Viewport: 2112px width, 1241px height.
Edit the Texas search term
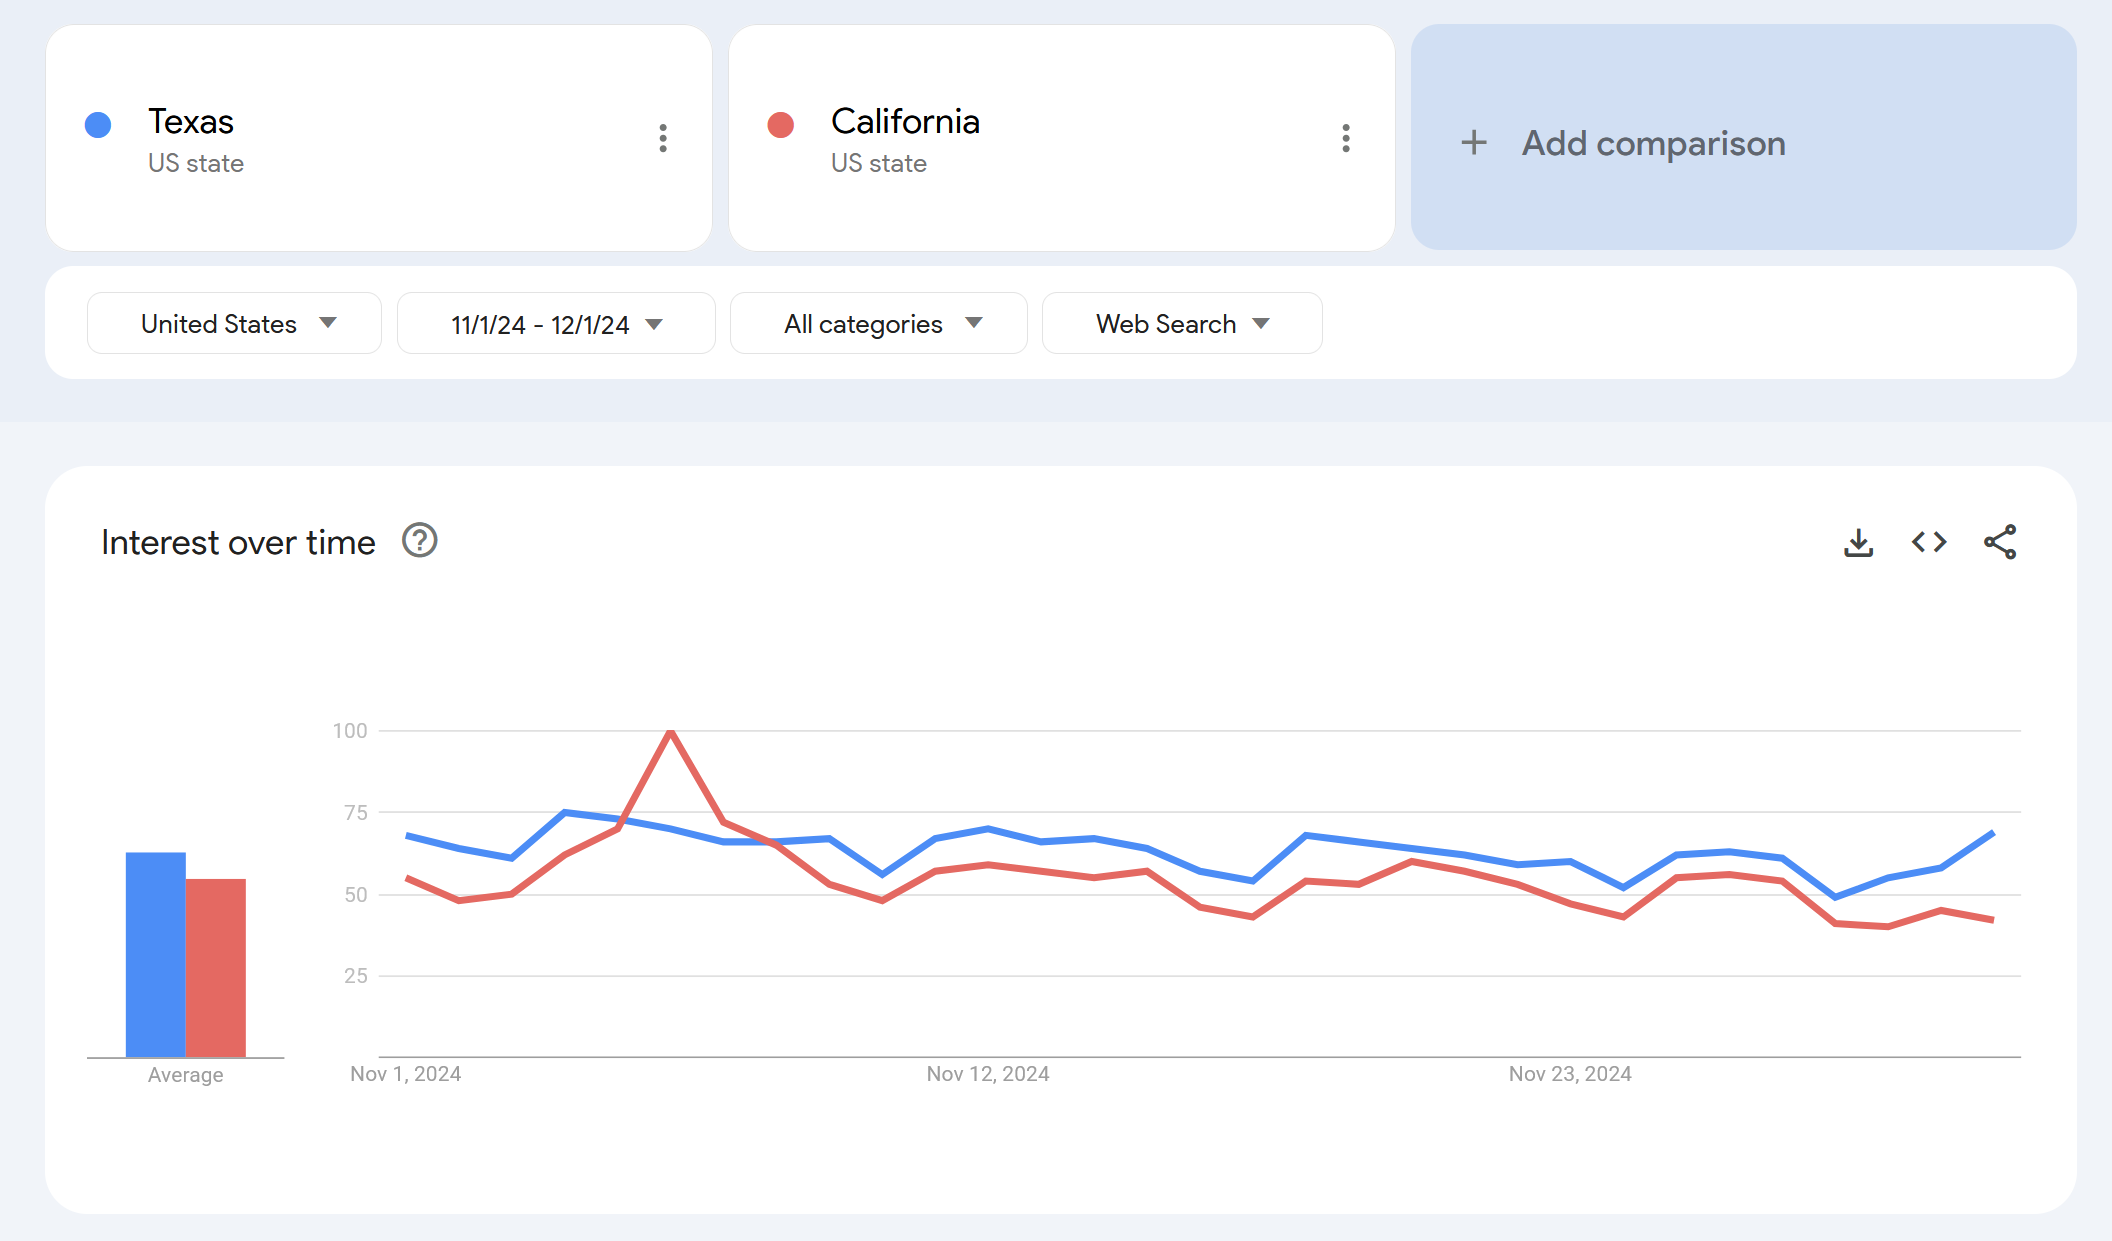pos(191,122)
